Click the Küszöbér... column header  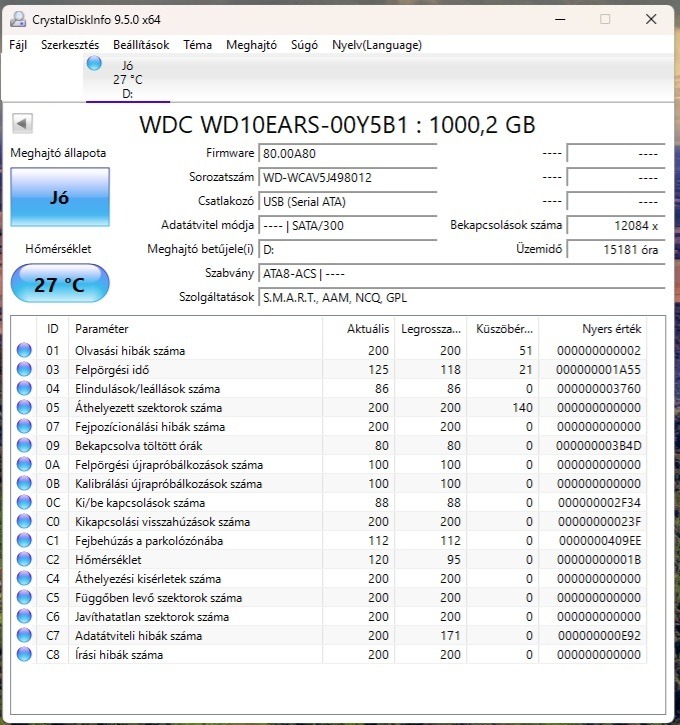tap(503, 329)
